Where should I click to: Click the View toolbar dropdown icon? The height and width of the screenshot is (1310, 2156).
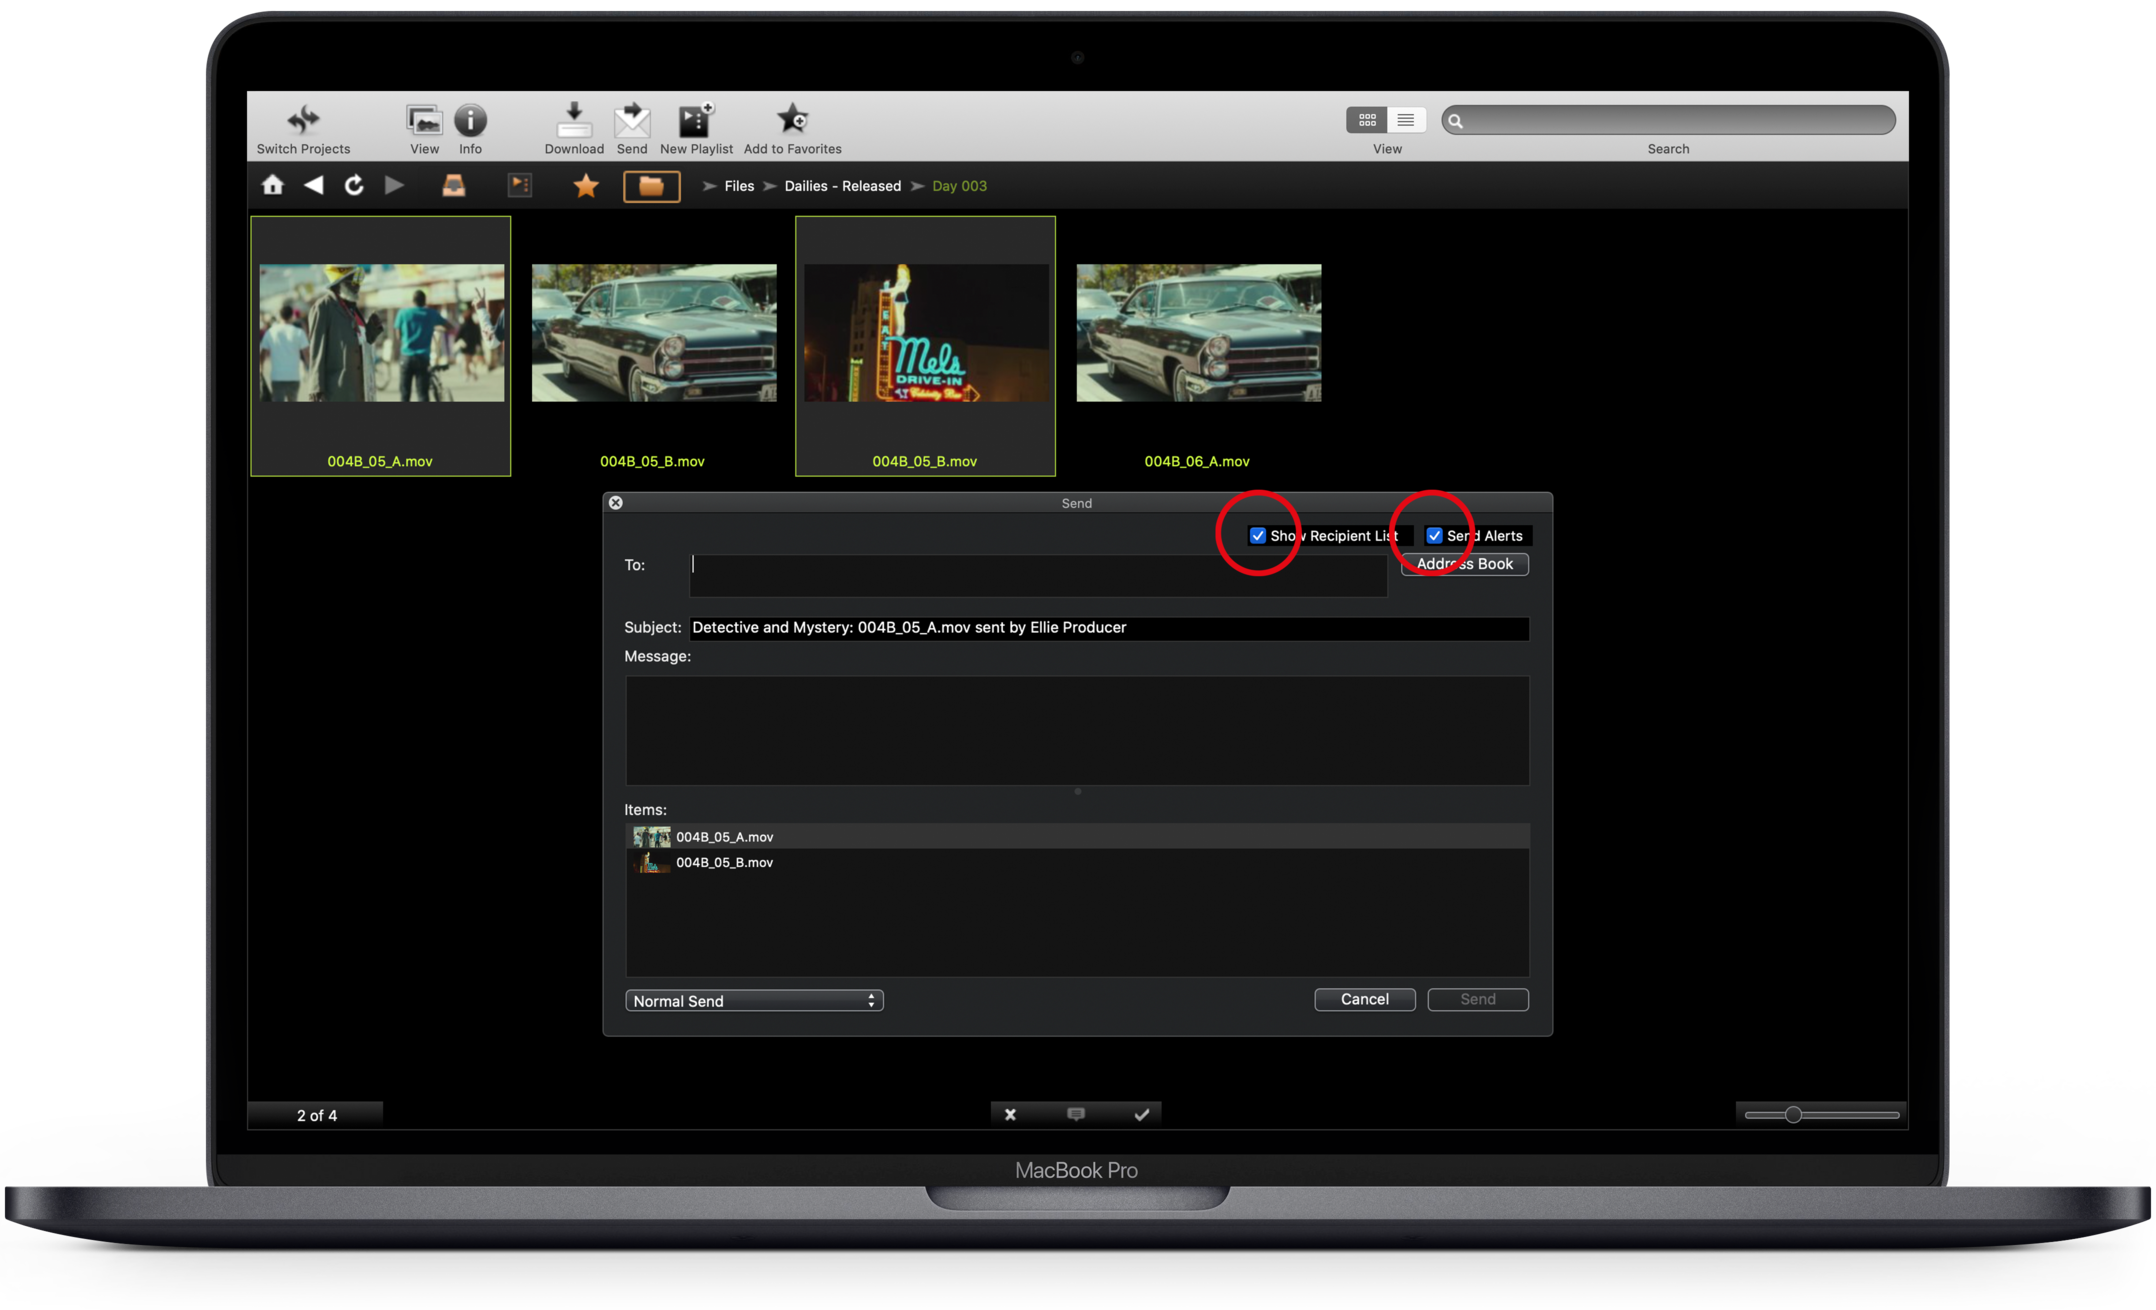pyautogui.click(x=424, y=120)
